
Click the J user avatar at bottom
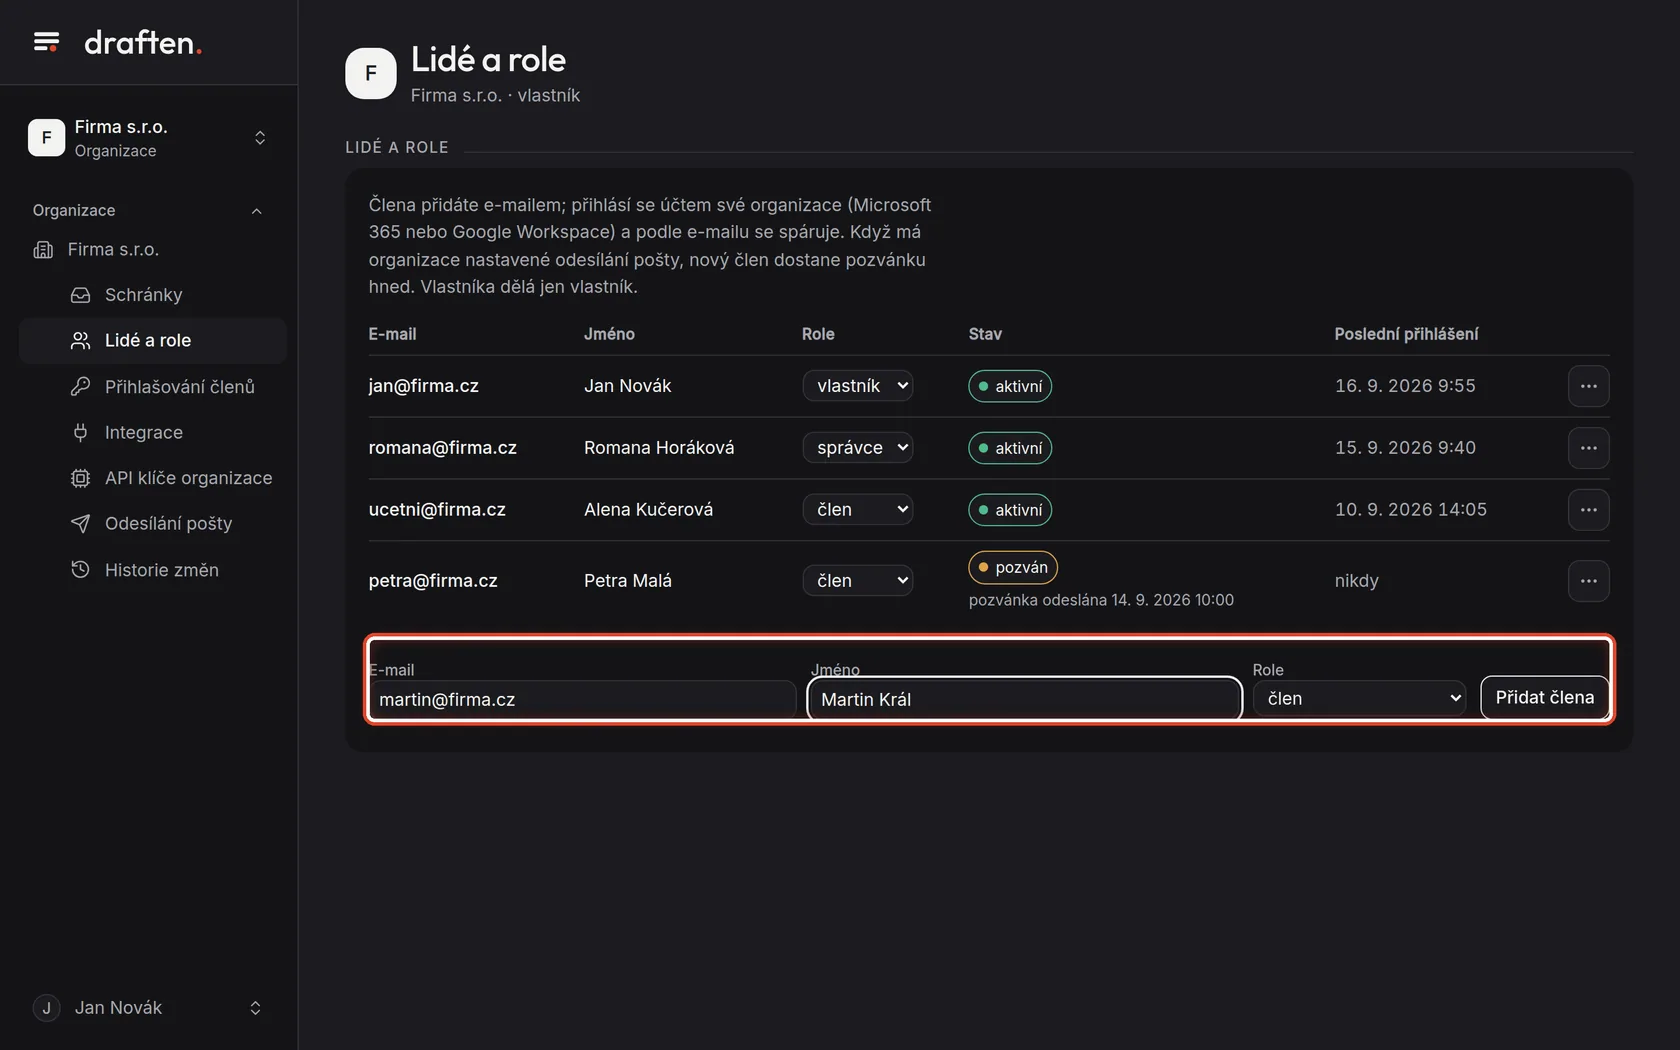46,1008
